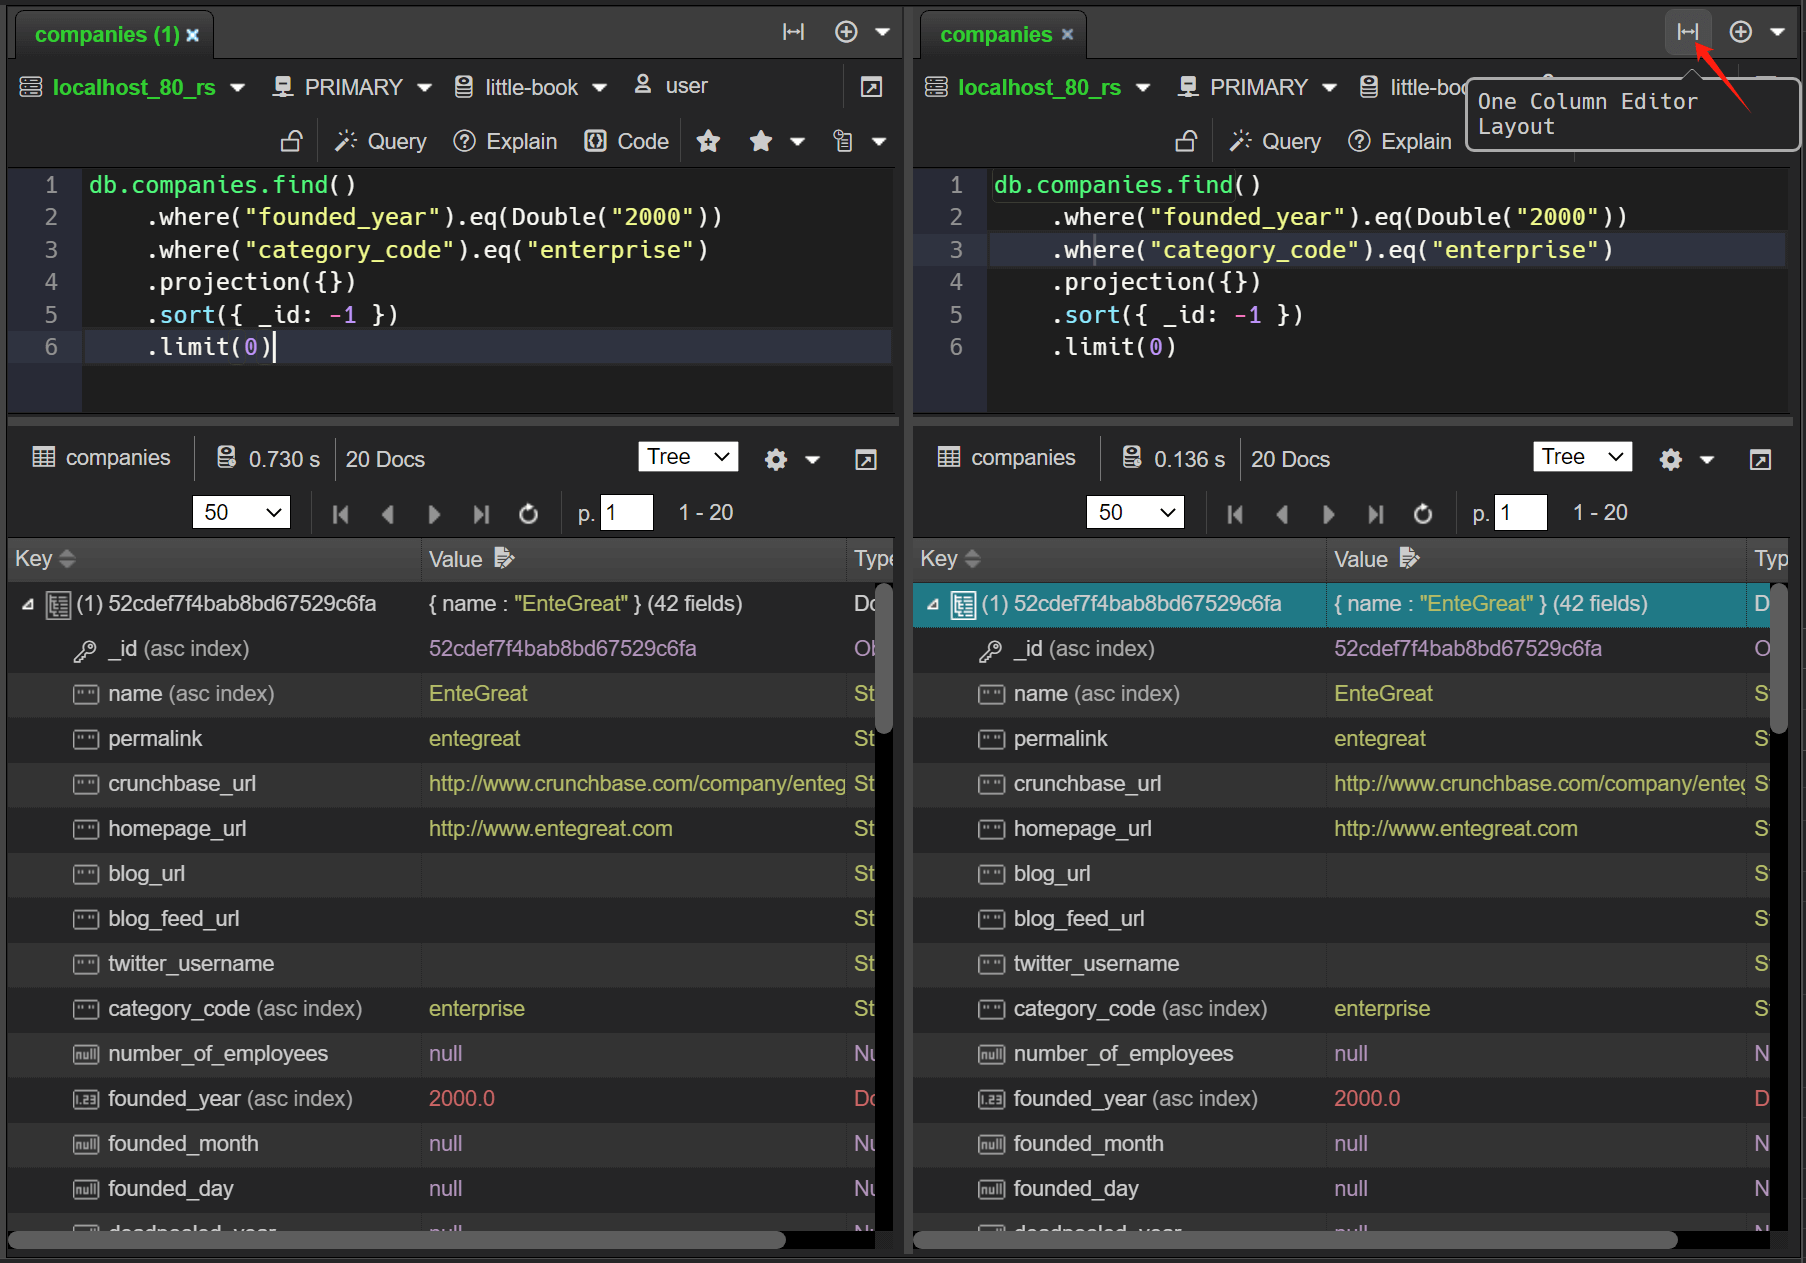
Task: Click the add-to-favorites star-plus icon
Action: (x=709, y=141)
